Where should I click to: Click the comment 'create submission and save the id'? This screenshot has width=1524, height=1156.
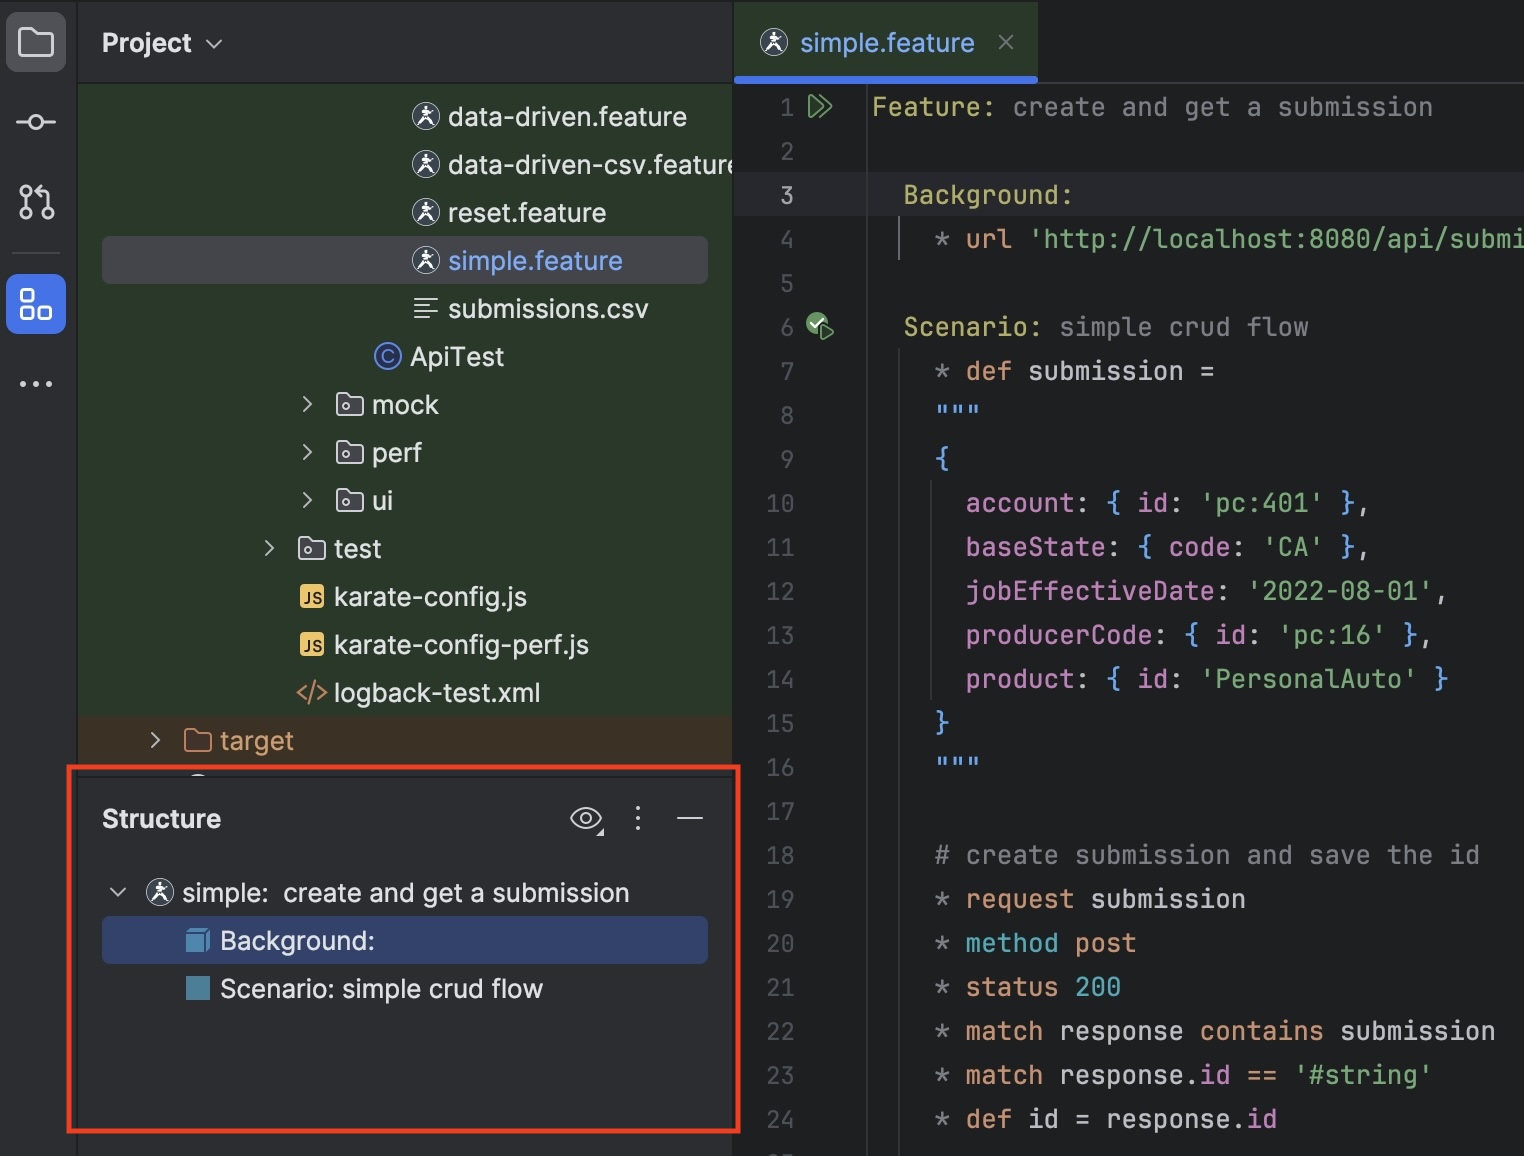point(1207,855)
